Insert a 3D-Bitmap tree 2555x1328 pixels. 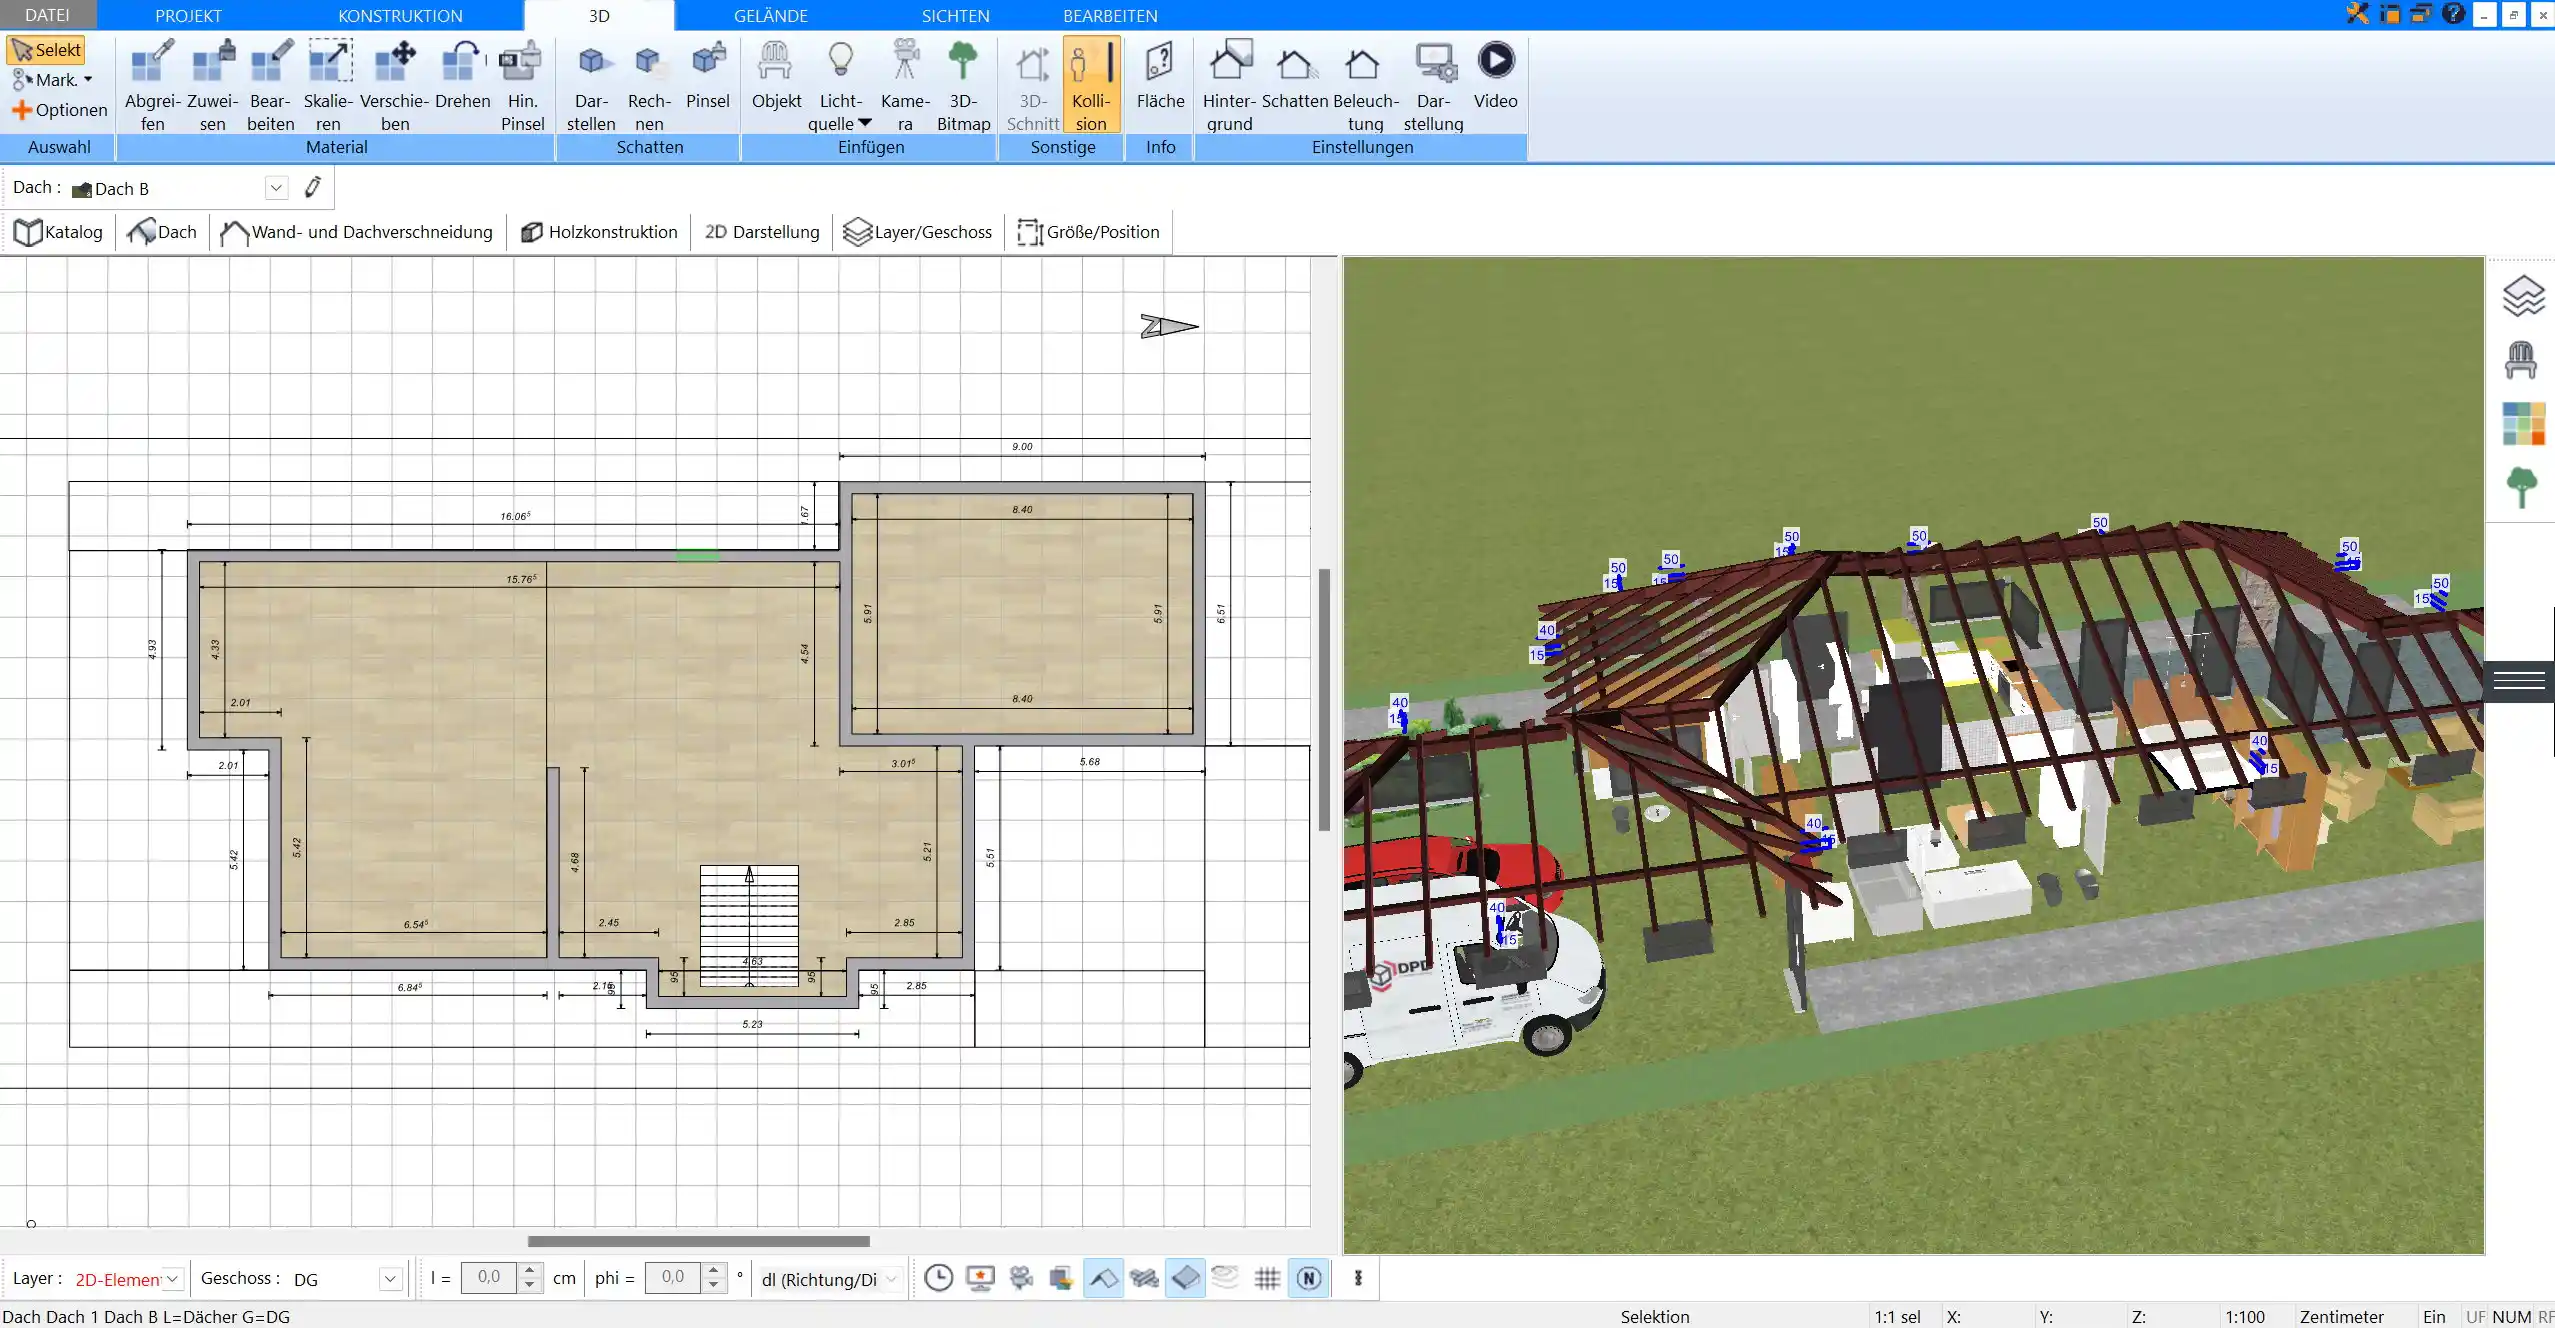(963, 85)
